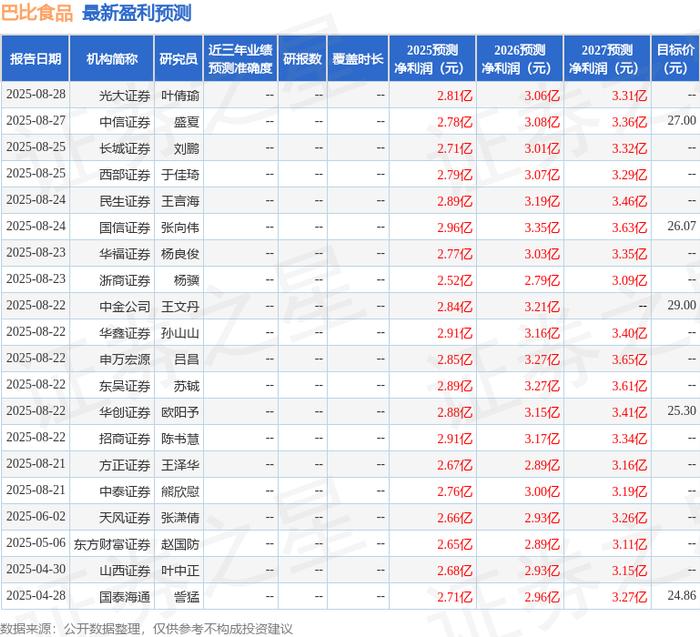Click 国泰海通 2027 forecast 3.27亿
The width and height of the screenshot is (700, 637).
(629, 597)
